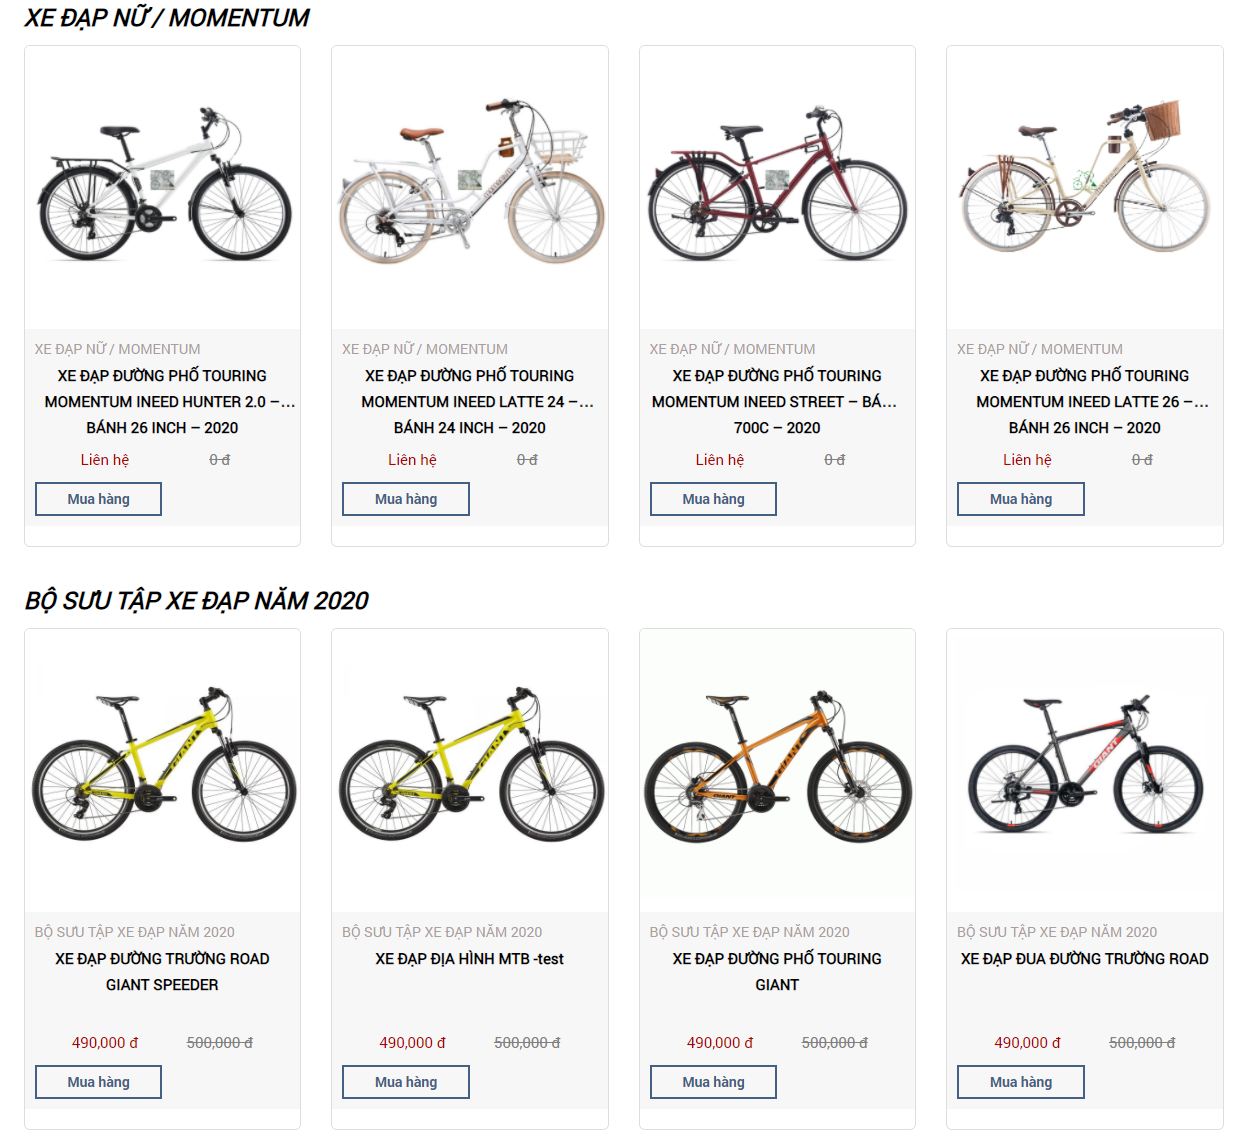Click Mua hàng under Giant Speeder
Viewport: 1247px width, 1143px height.
click(98, 1082)
